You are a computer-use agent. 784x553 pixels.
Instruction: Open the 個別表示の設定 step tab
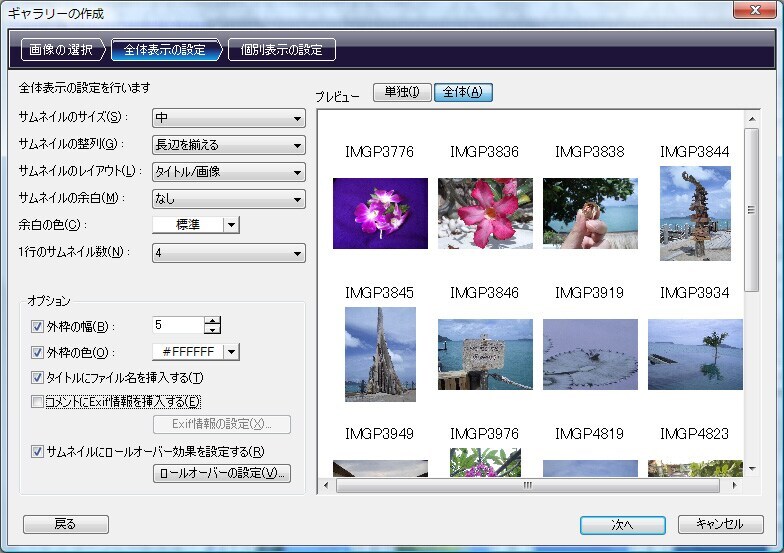(282, 50)
